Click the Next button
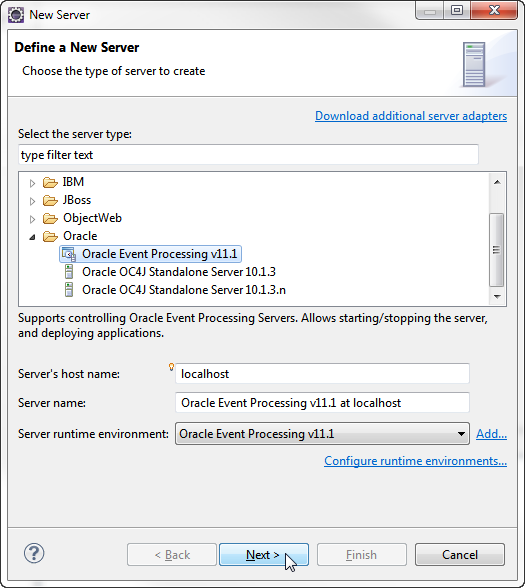 tap(264, 554)
